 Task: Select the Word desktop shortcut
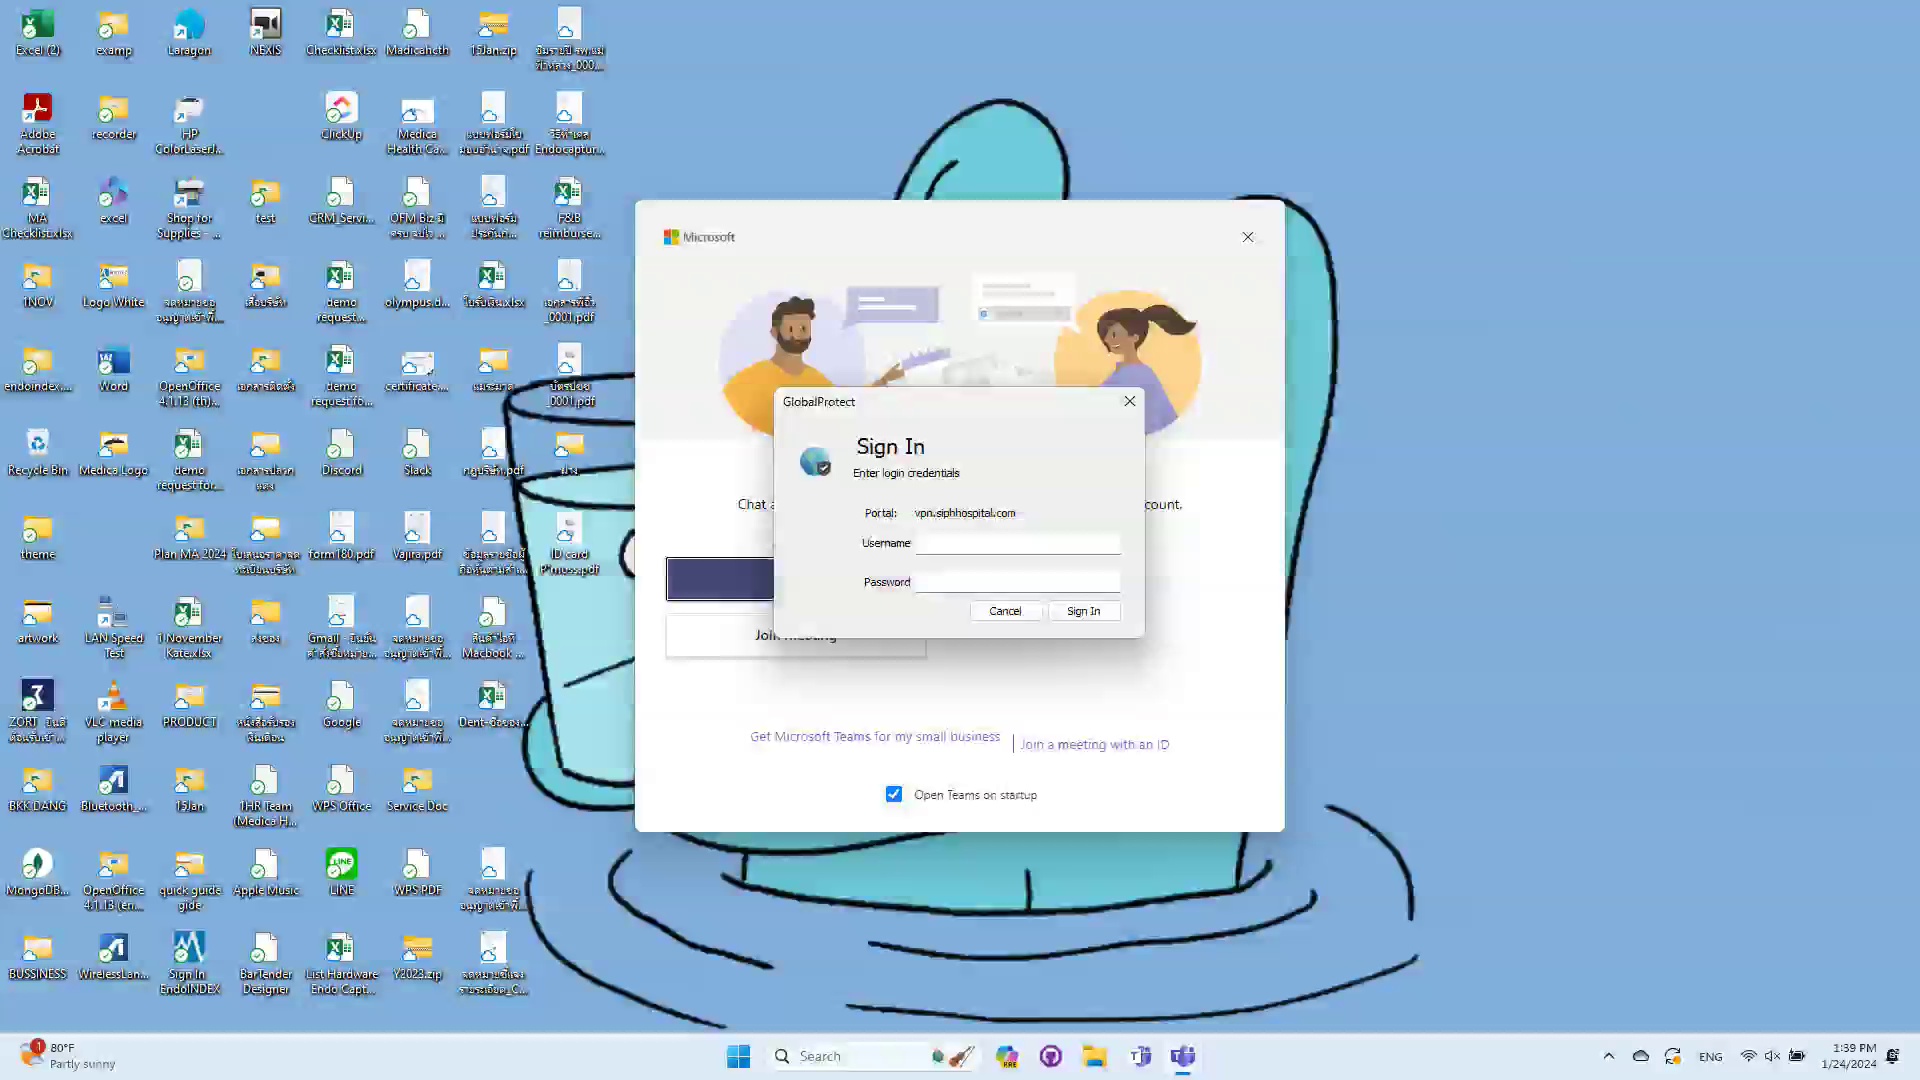pyautogui.click(x=114, y=369)
